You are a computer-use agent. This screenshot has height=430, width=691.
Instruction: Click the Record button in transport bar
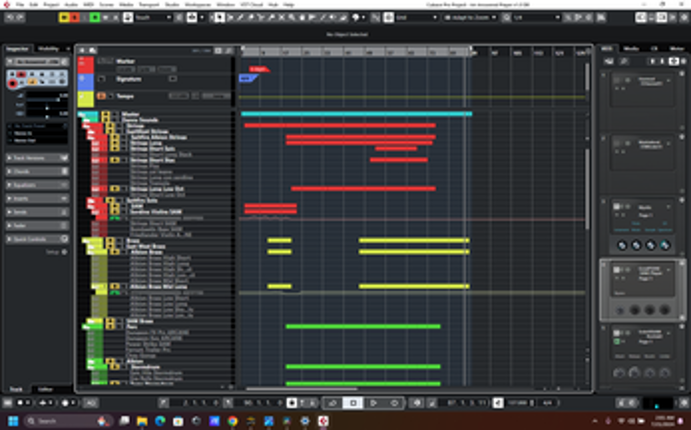pos(394,403)
